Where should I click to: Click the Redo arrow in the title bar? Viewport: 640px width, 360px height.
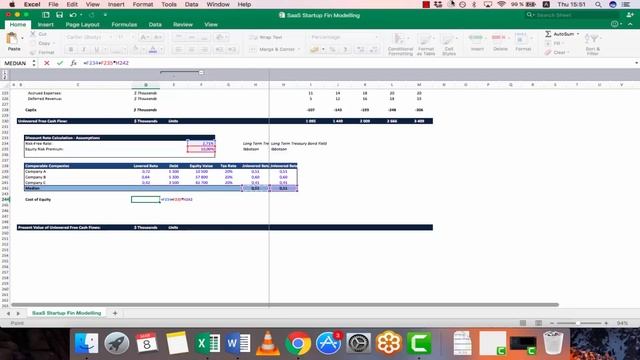[x=91, y=15]
